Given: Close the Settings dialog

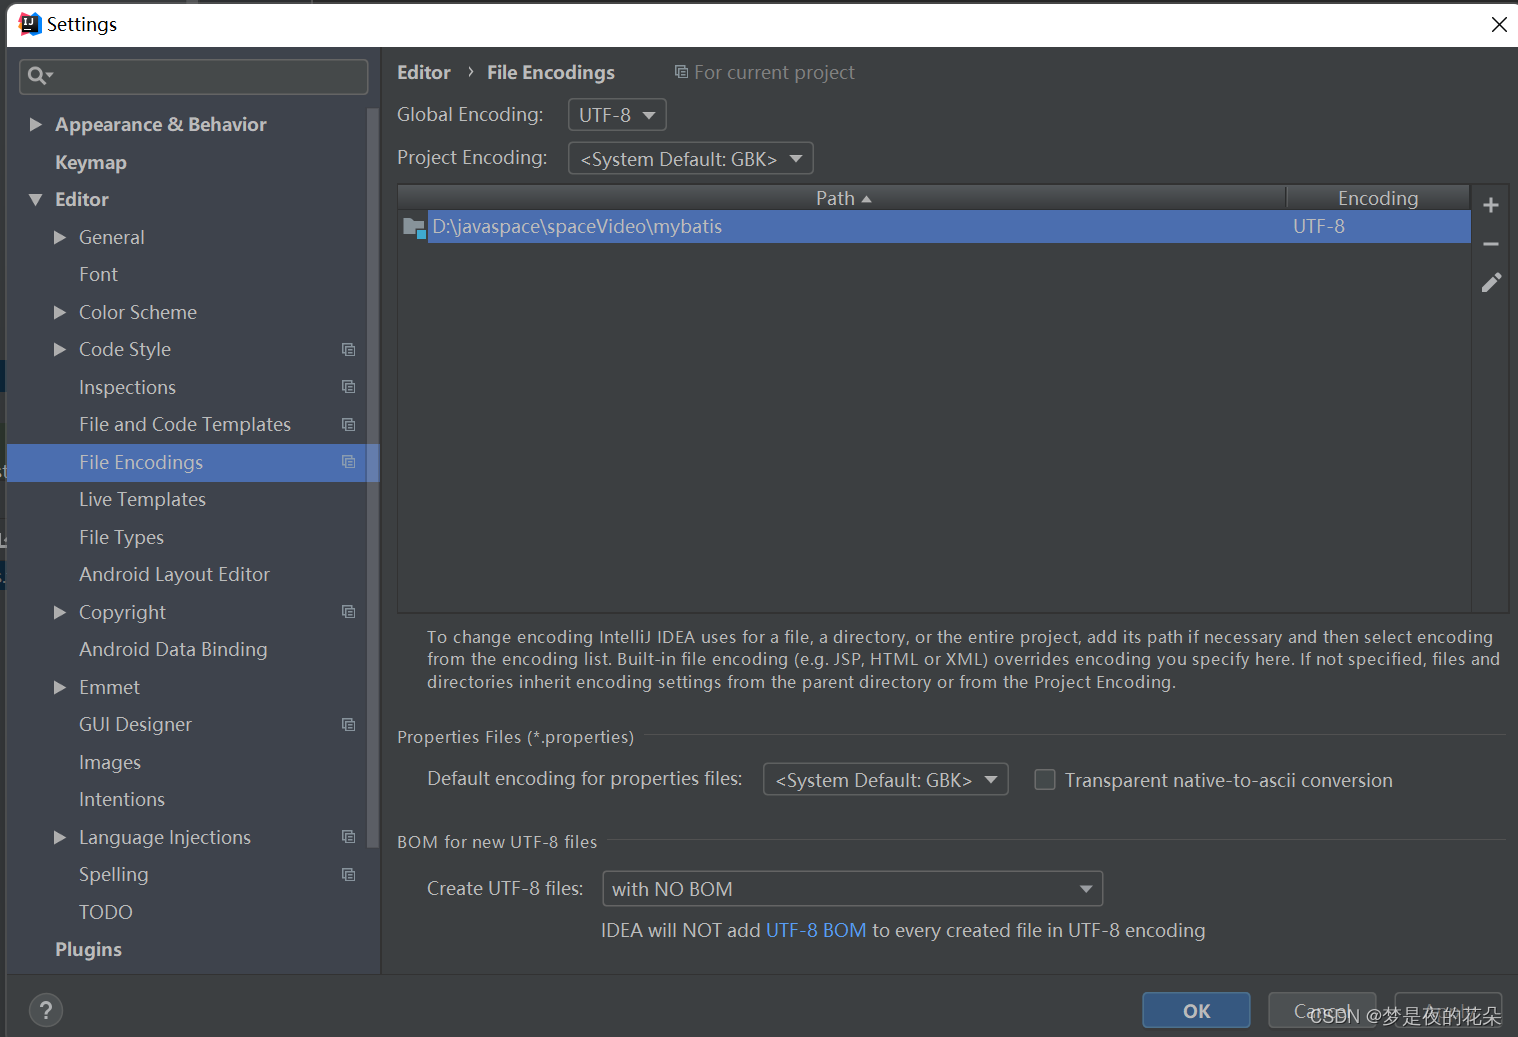Looking at the screenshot, I should tap(1499, 24).
